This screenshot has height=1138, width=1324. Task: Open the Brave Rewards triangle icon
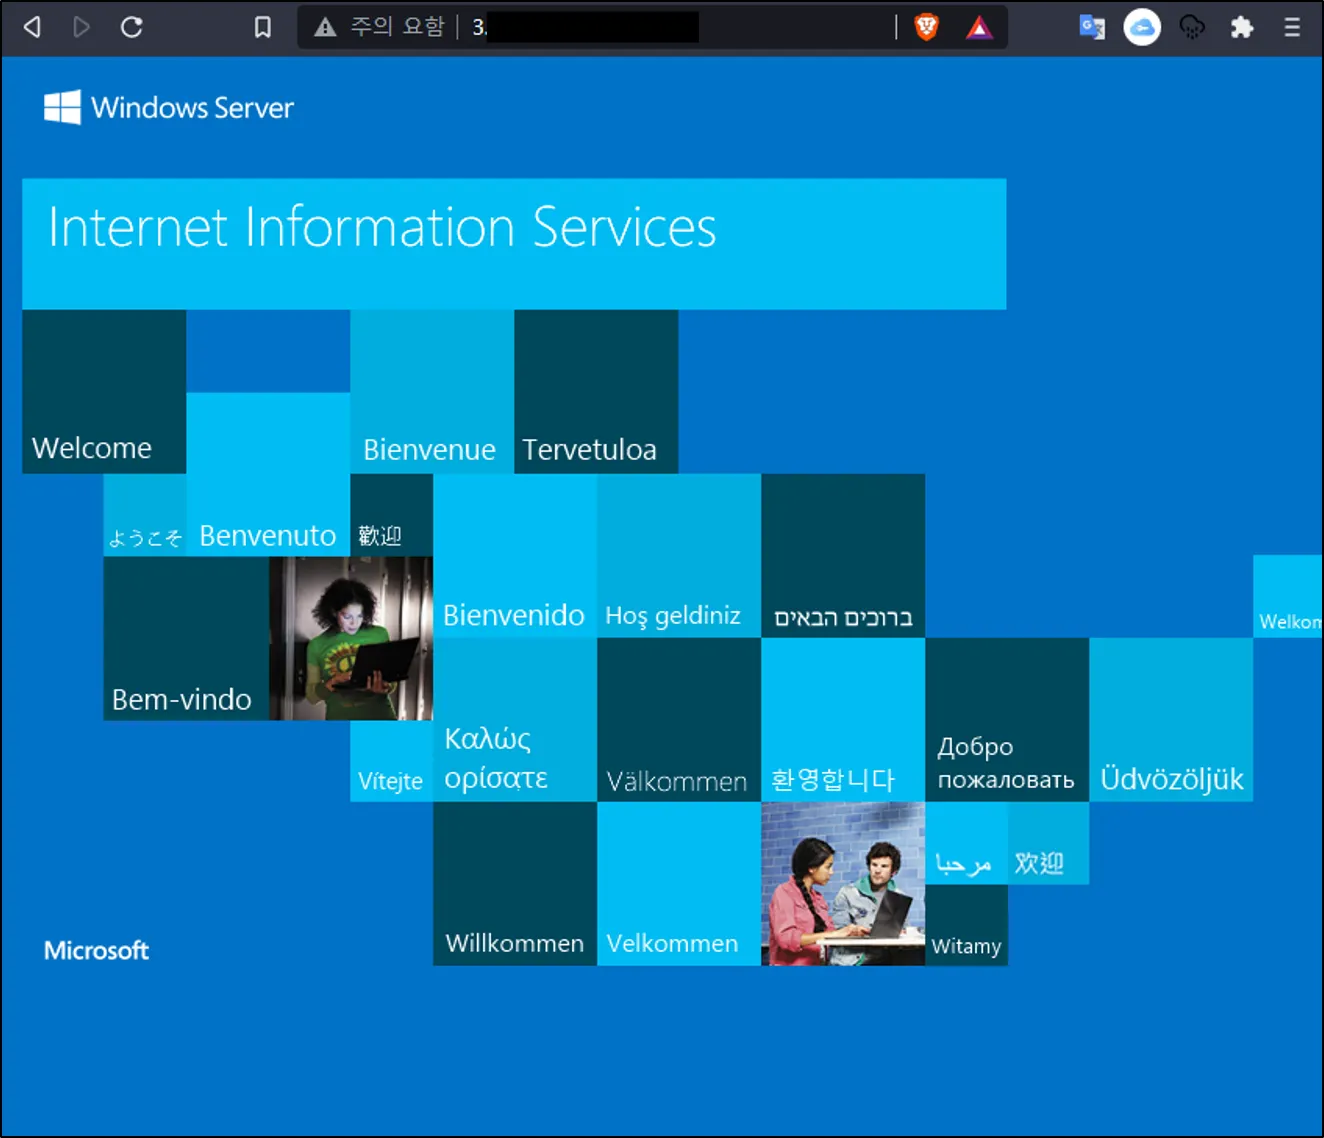click(979, 27)
